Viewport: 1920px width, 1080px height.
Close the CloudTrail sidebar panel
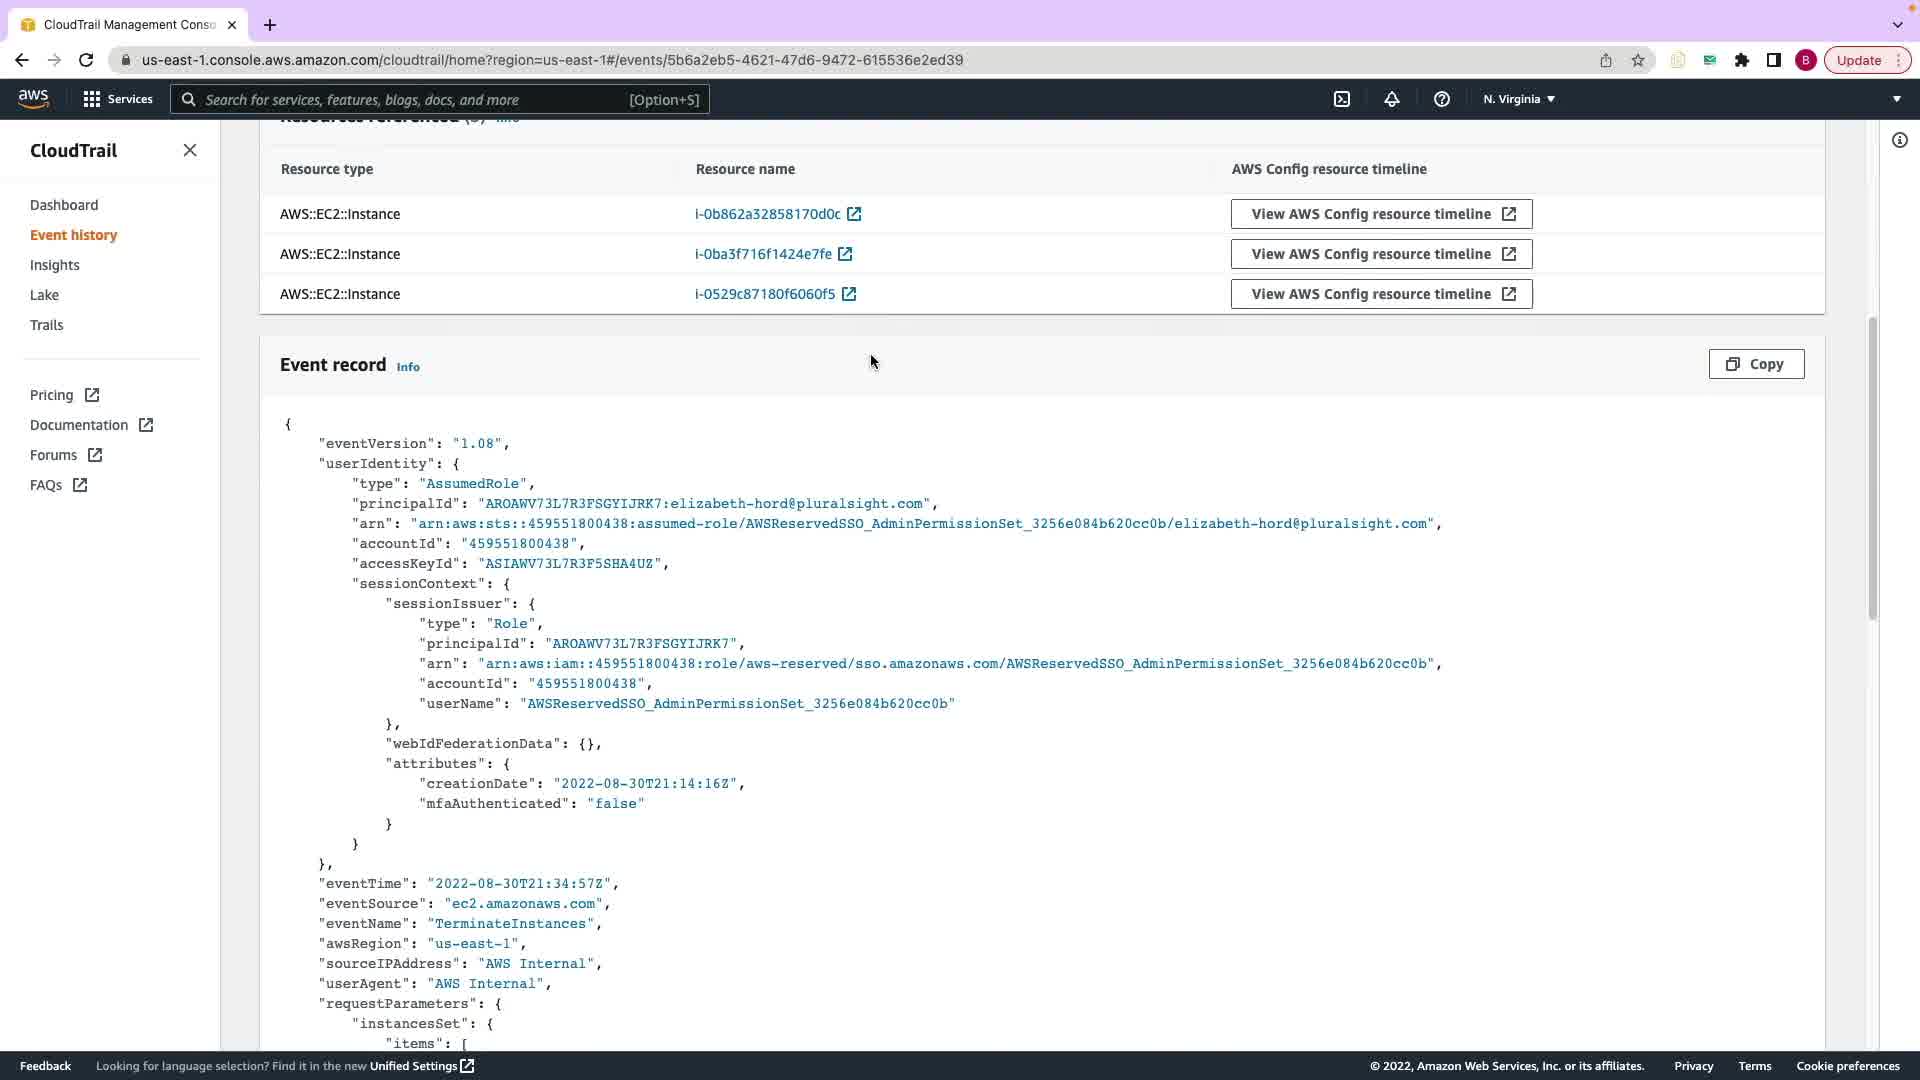(190, 150)
